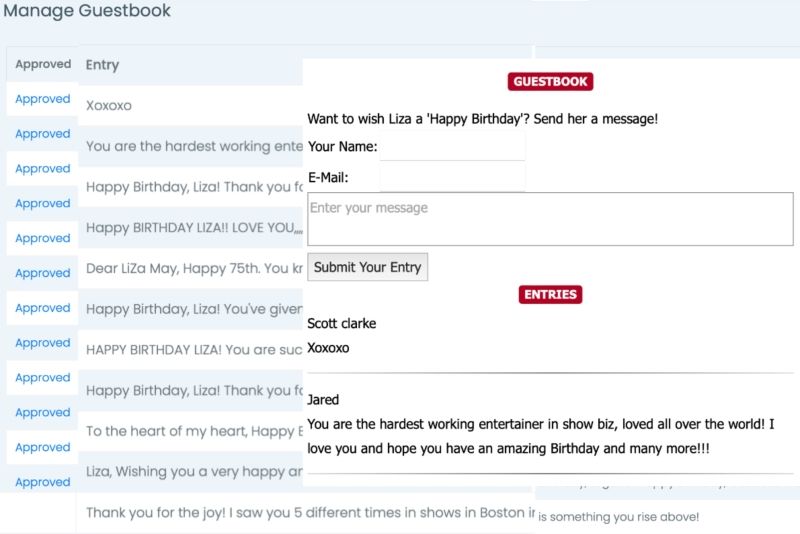
Task: Select the Xoxoxo entry text in table
Action: point(109,105)
